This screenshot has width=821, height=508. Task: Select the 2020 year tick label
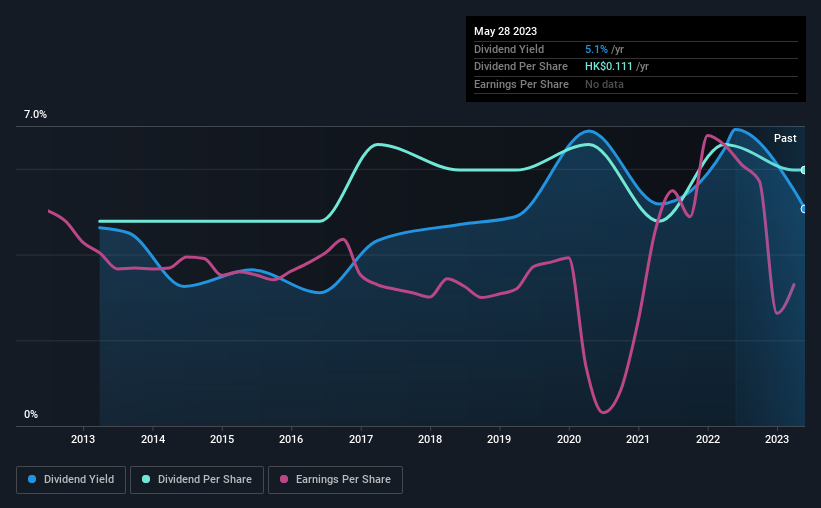click(569, 439)
